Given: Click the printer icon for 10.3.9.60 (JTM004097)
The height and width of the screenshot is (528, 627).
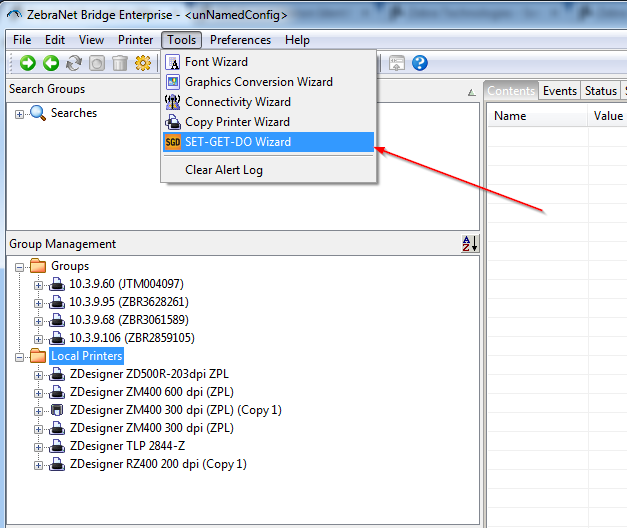Looking at the screenshot, I should click(x=58, y=284).
